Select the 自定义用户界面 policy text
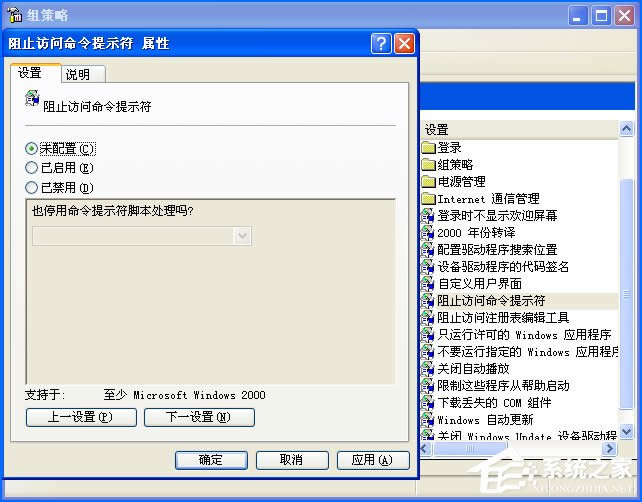This screenshot has width=642, height=502. tap(479, 283)
